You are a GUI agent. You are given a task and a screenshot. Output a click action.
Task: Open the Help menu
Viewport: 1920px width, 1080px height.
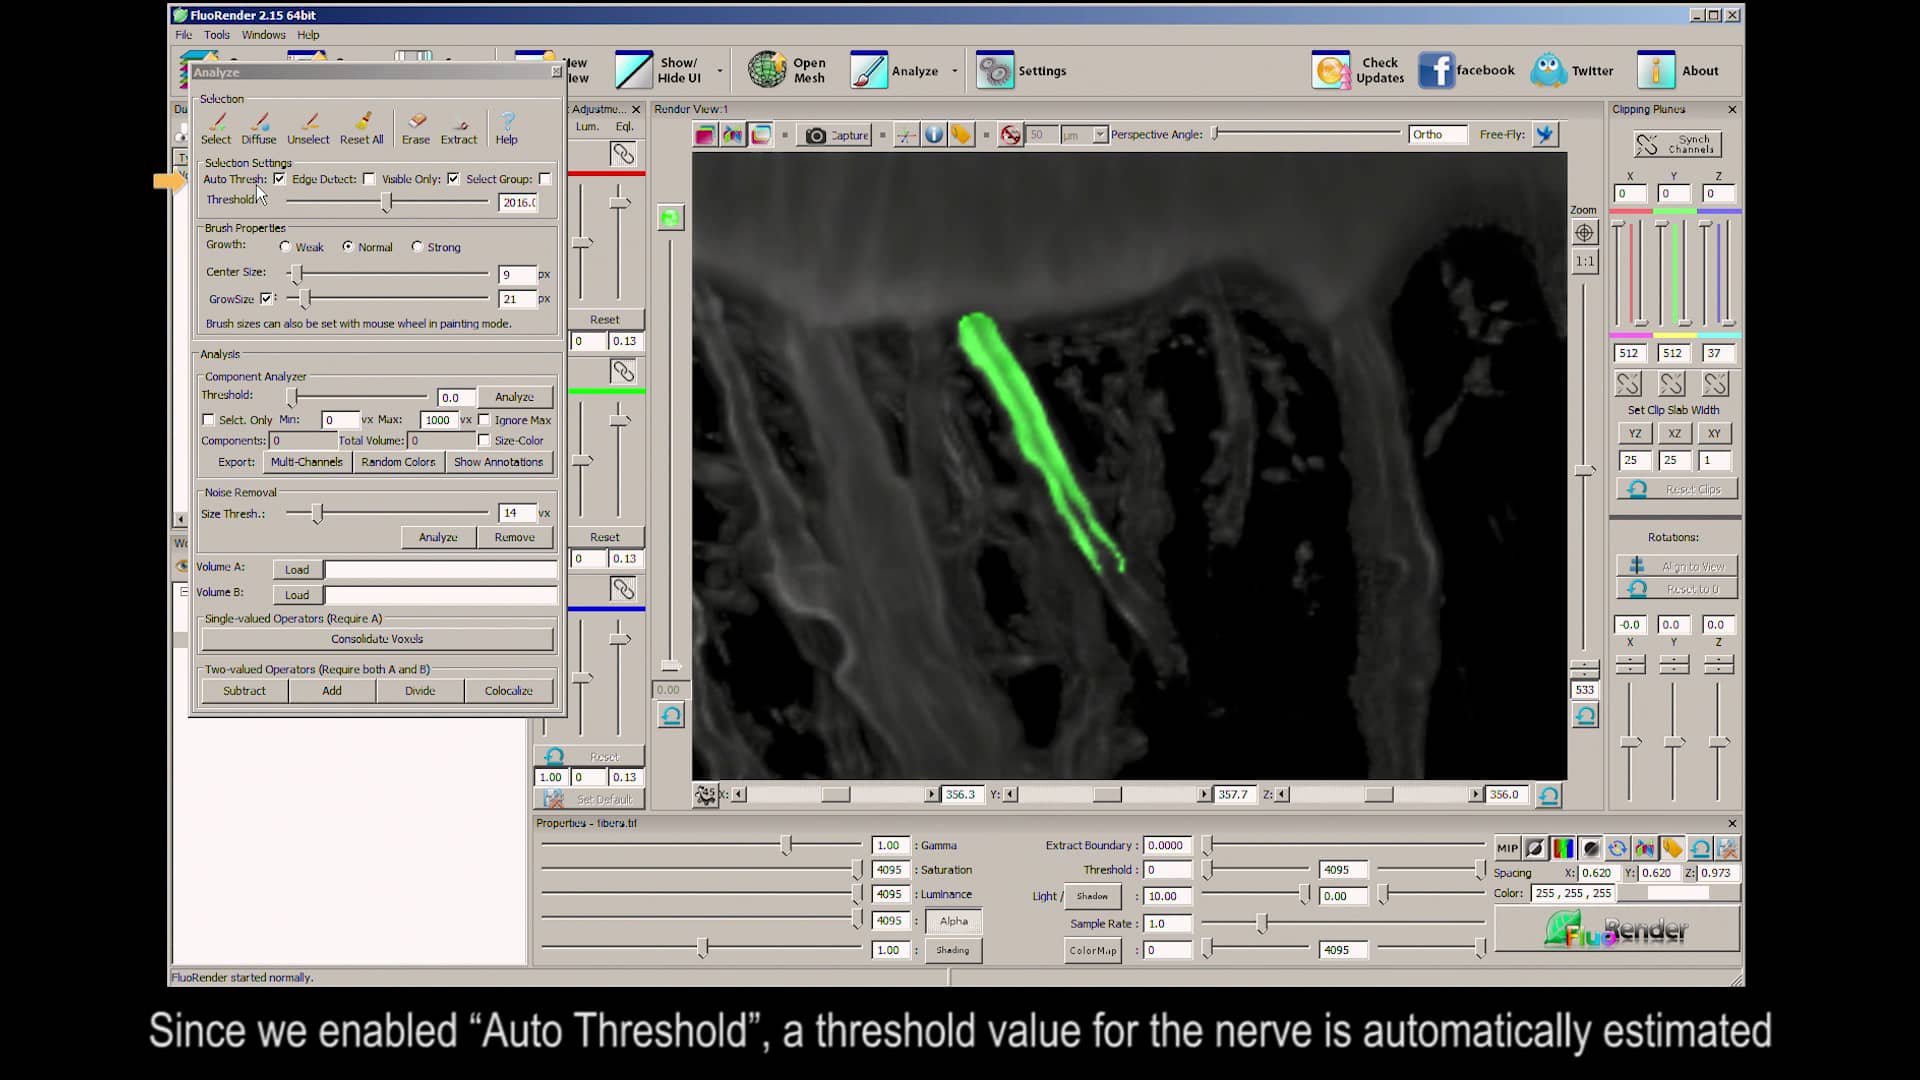[x=308, y=35]
